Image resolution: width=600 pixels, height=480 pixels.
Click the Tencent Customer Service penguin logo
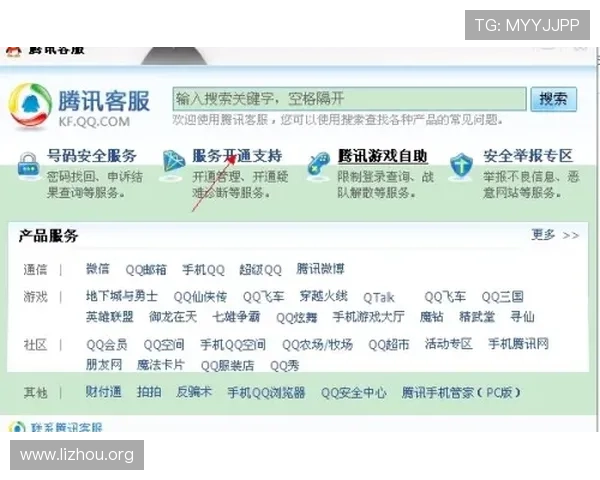(x=30, y=105)
